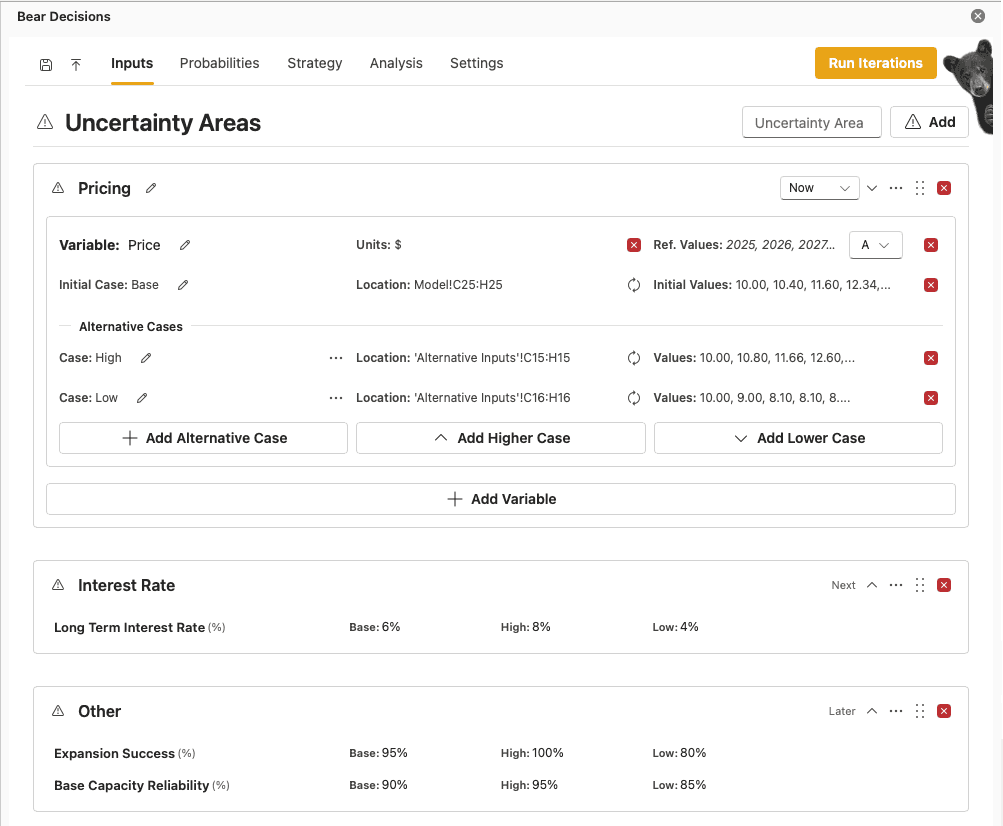
Task: Edit the Pricing area name pencil
Action: pos(151,188)
